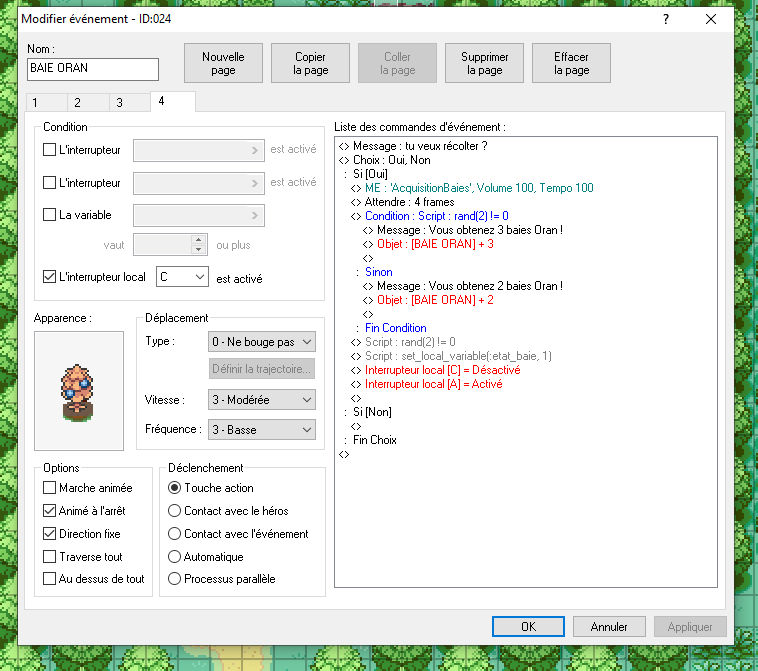Screen dimensions: 758x671
Task: Uncheck the Direction fixe option
Action: click(x=49, y=534)
